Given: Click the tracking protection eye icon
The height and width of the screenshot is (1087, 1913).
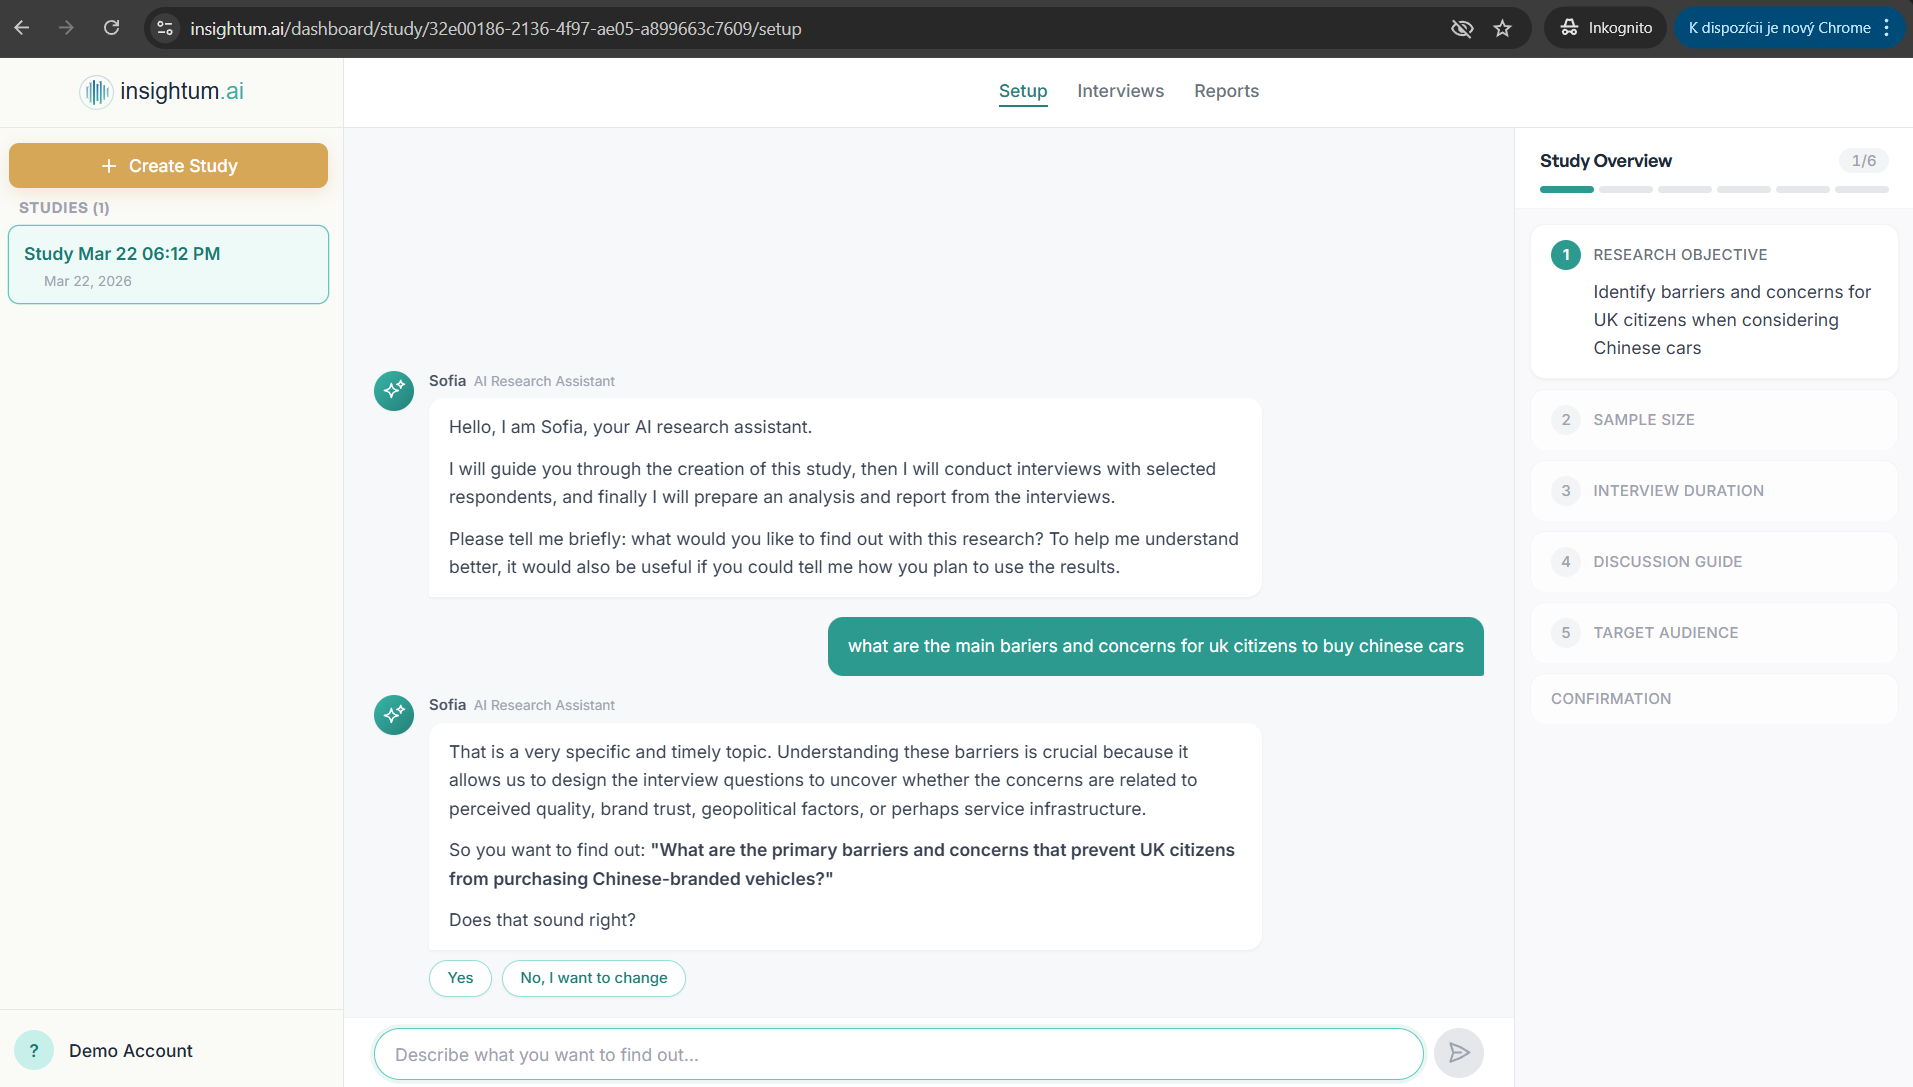Looking at the screenshot, I should (x=1462, y=28).
